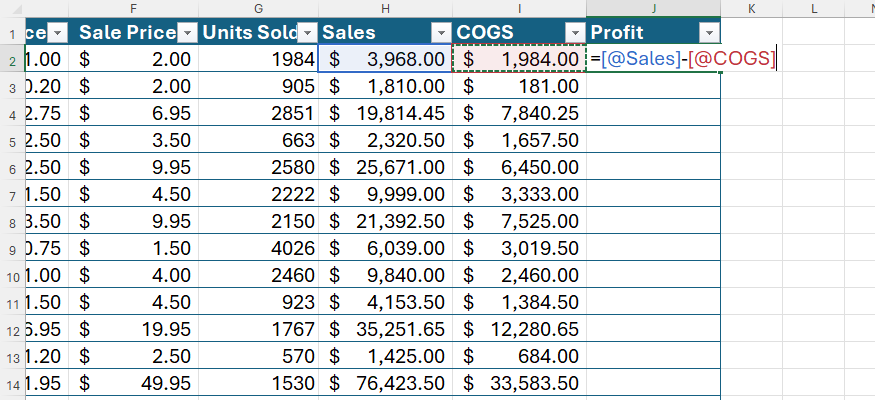Viewport: 875px width, 400px height.
Task: Click COGS cell showing 6,450.00
Action: pyautogui.click(x=519, y=167)
